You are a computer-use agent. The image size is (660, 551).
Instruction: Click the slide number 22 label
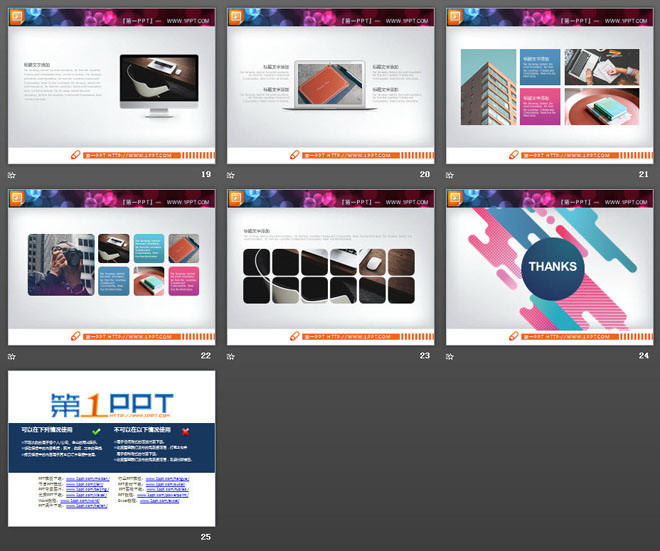coord(205,356)
